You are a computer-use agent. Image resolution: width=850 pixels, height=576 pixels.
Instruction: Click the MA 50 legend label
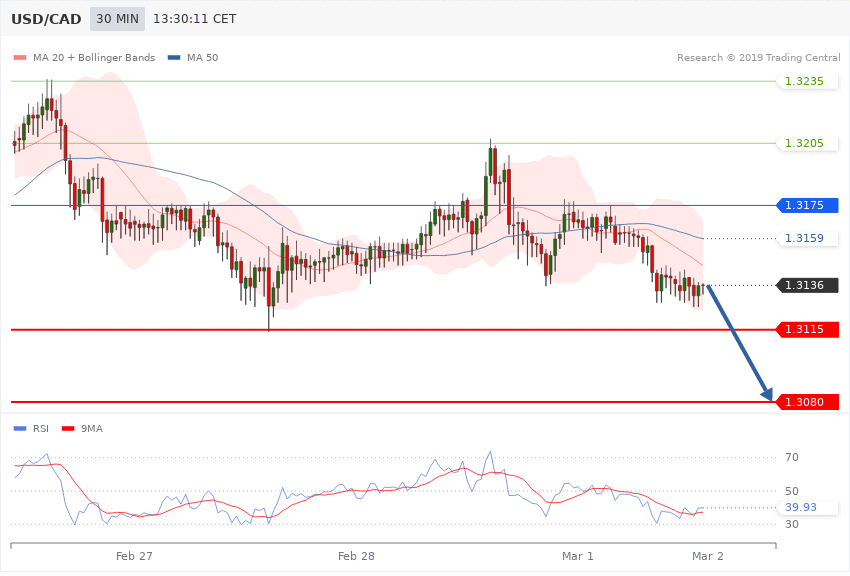pyautogui.click(x=202, y=57)
